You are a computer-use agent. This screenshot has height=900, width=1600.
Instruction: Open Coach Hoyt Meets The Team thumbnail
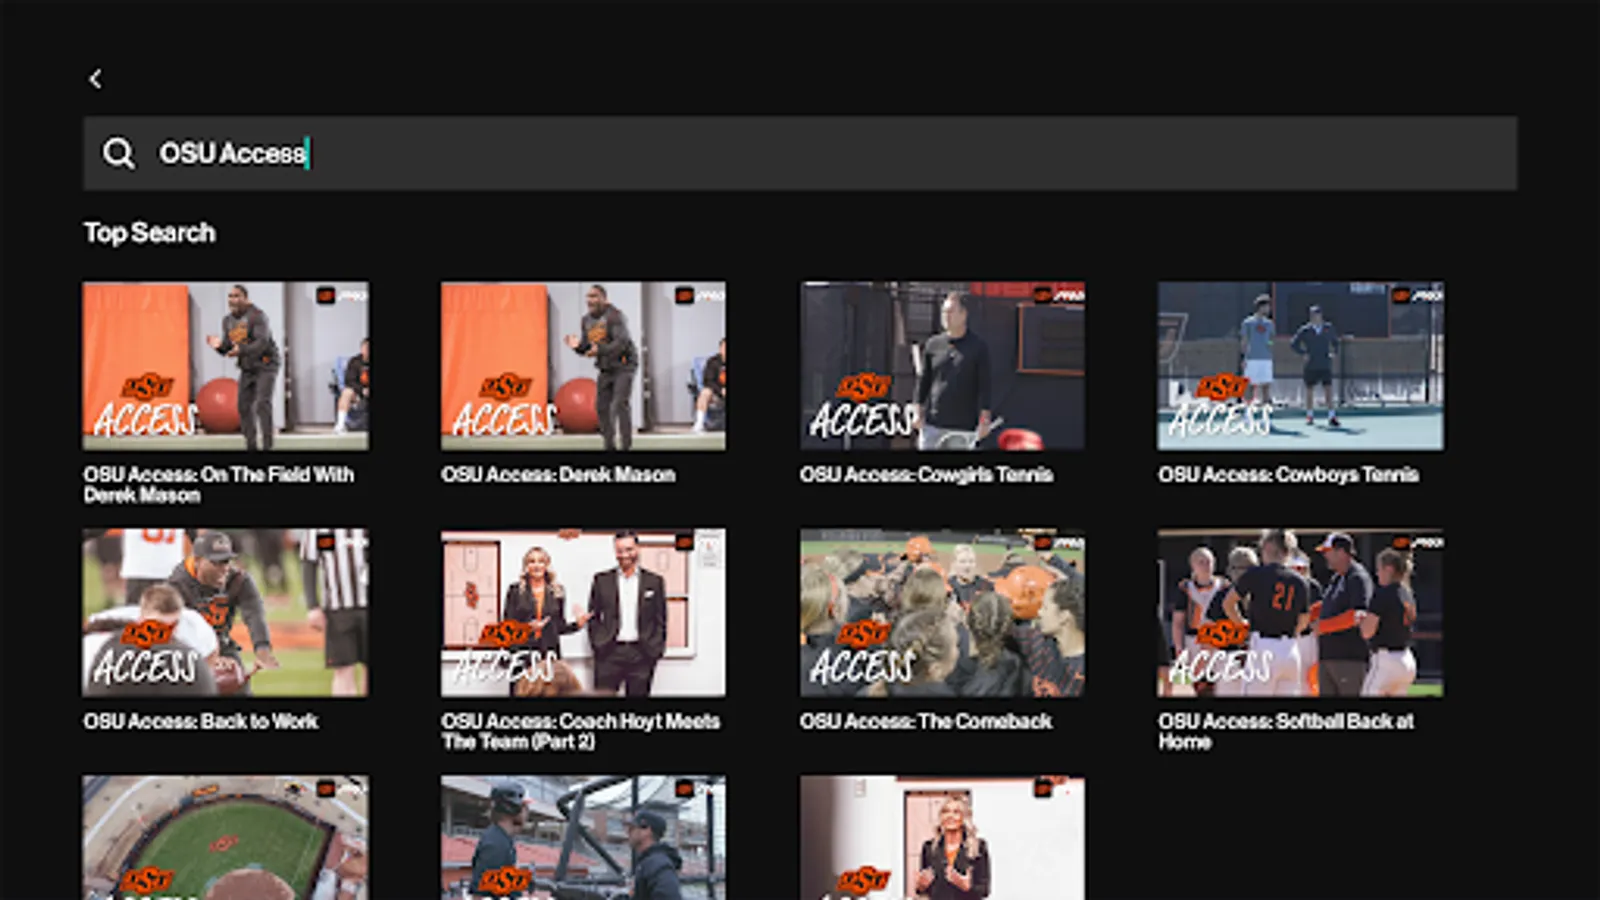584,613
